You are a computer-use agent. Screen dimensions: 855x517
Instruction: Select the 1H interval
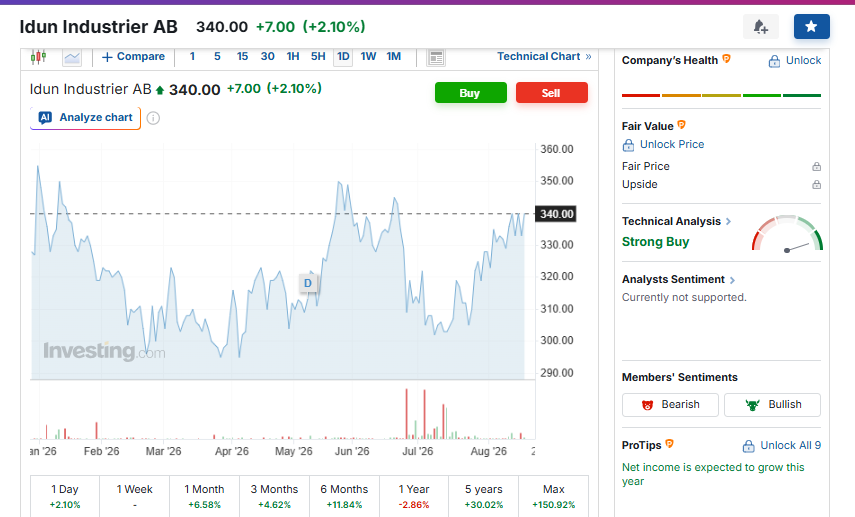coord(293,57)
